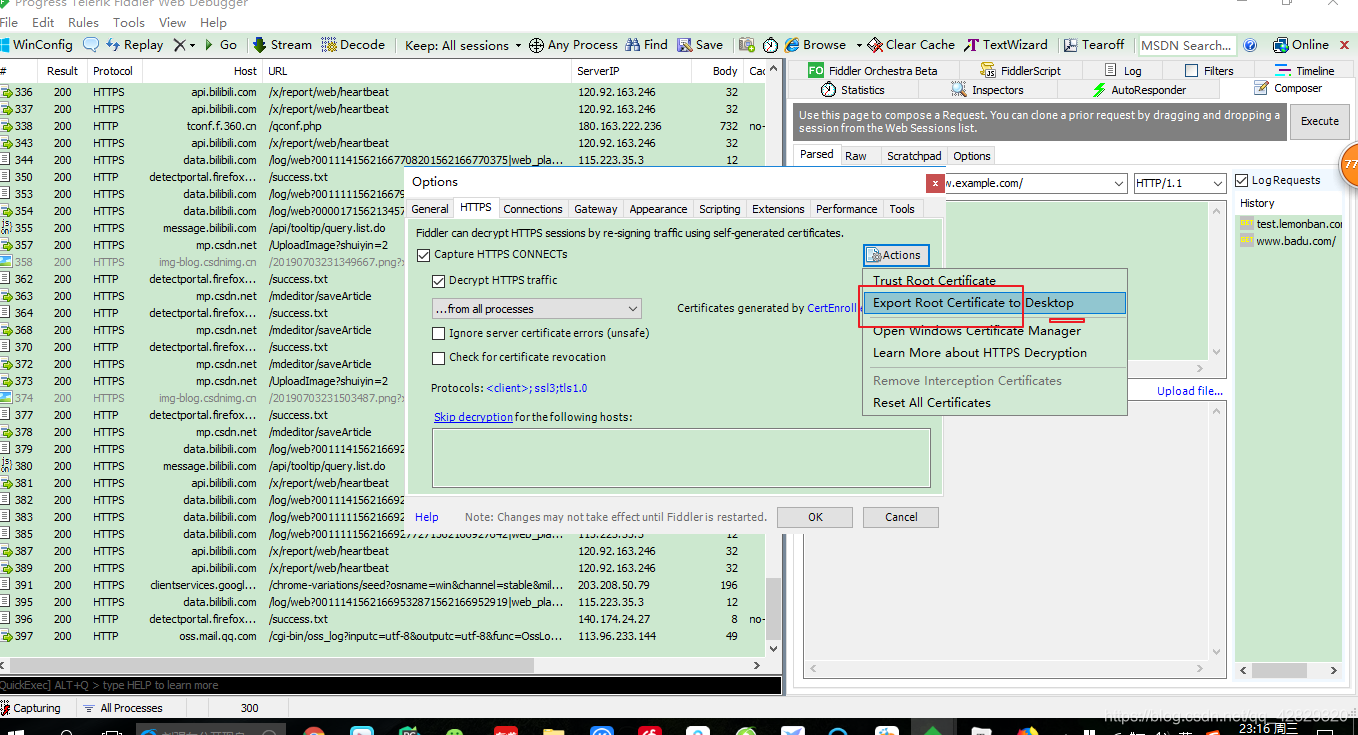Image resolution: width=1358 pixels, height=735 pixels.
Task: Click the toolbar timer stopwatch icon
Action: coord(770,45)
